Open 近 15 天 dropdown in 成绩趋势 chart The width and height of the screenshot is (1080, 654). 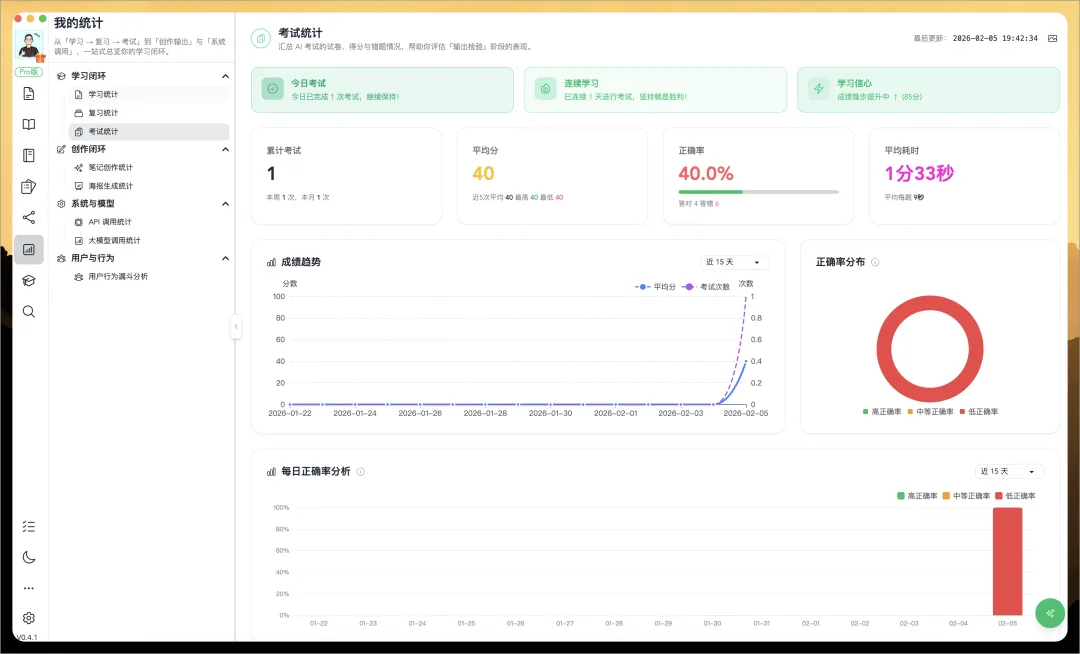click(735, 262)
